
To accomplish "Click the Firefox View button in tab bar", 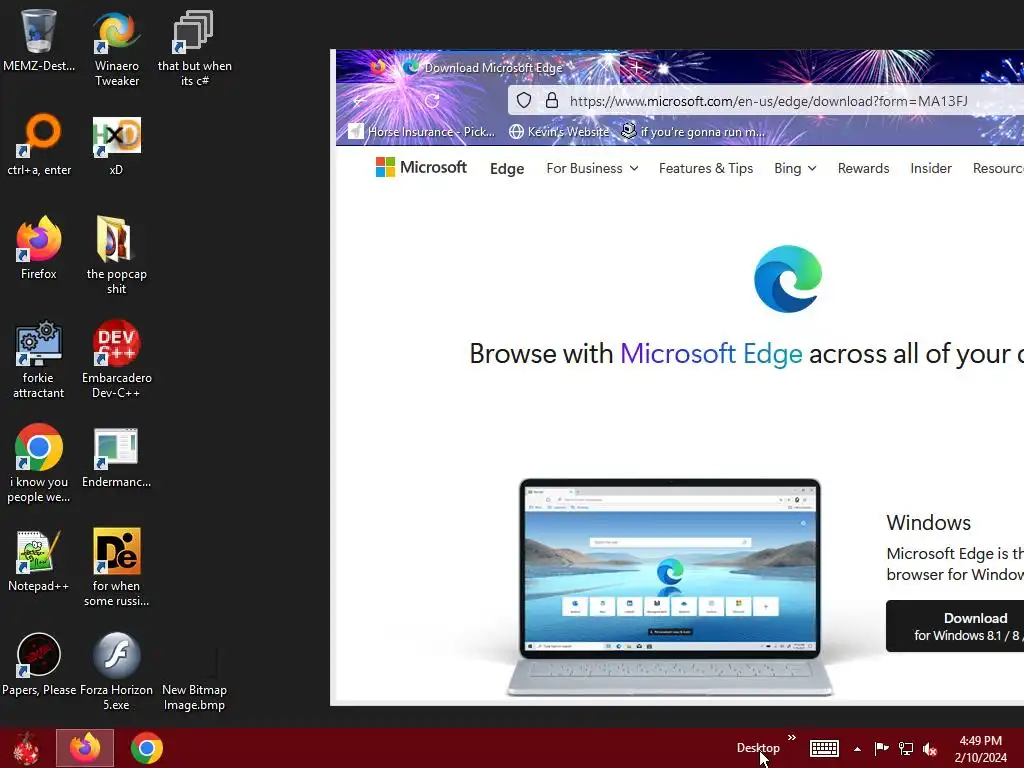I will point(377,67).
